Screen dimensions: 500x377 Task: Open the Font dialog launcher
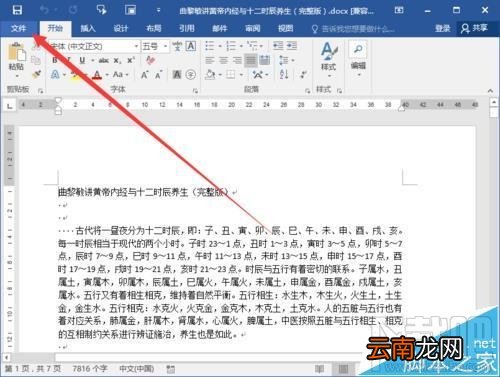click(x=195, y=90)
